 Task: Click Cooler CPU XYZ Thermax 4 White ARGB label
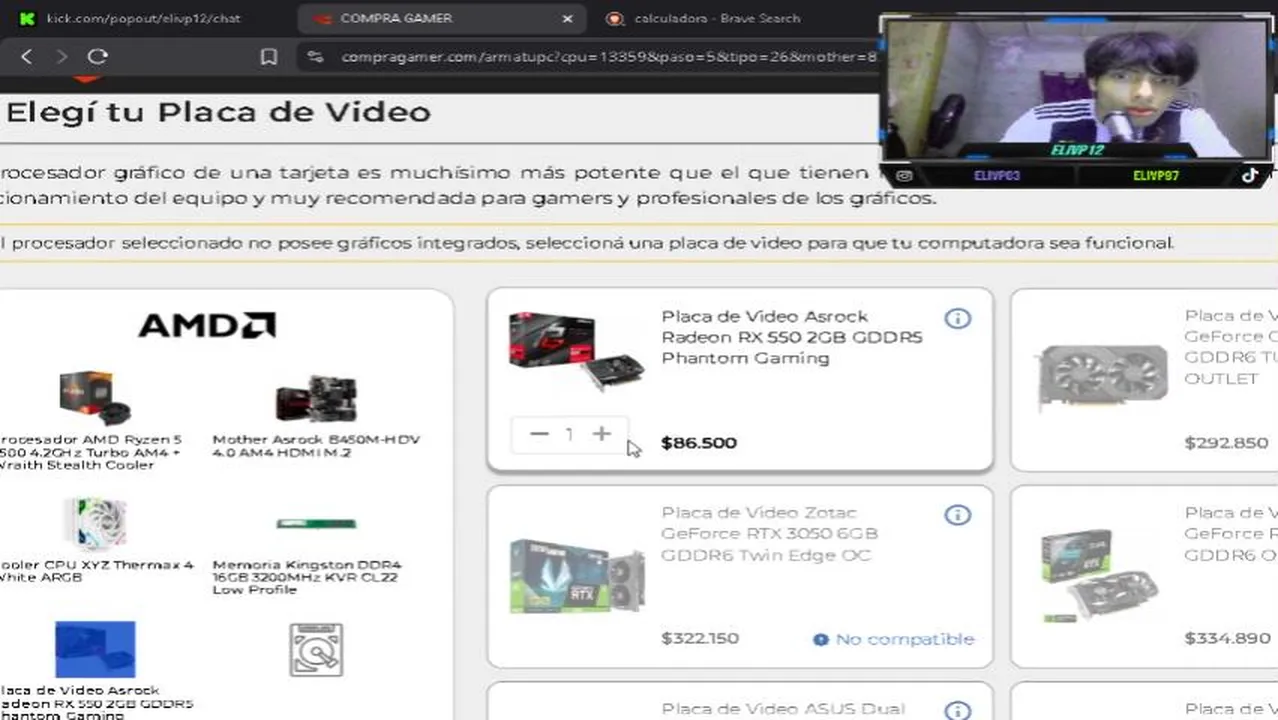pyautogui.click(x=96, y=571)
